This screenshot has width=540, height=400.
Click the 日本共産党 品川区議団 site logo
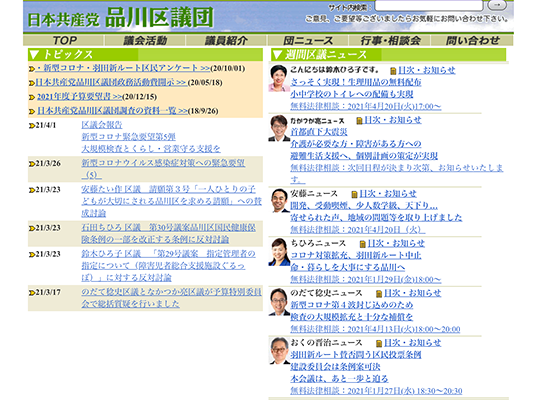(x=120, y=18)
